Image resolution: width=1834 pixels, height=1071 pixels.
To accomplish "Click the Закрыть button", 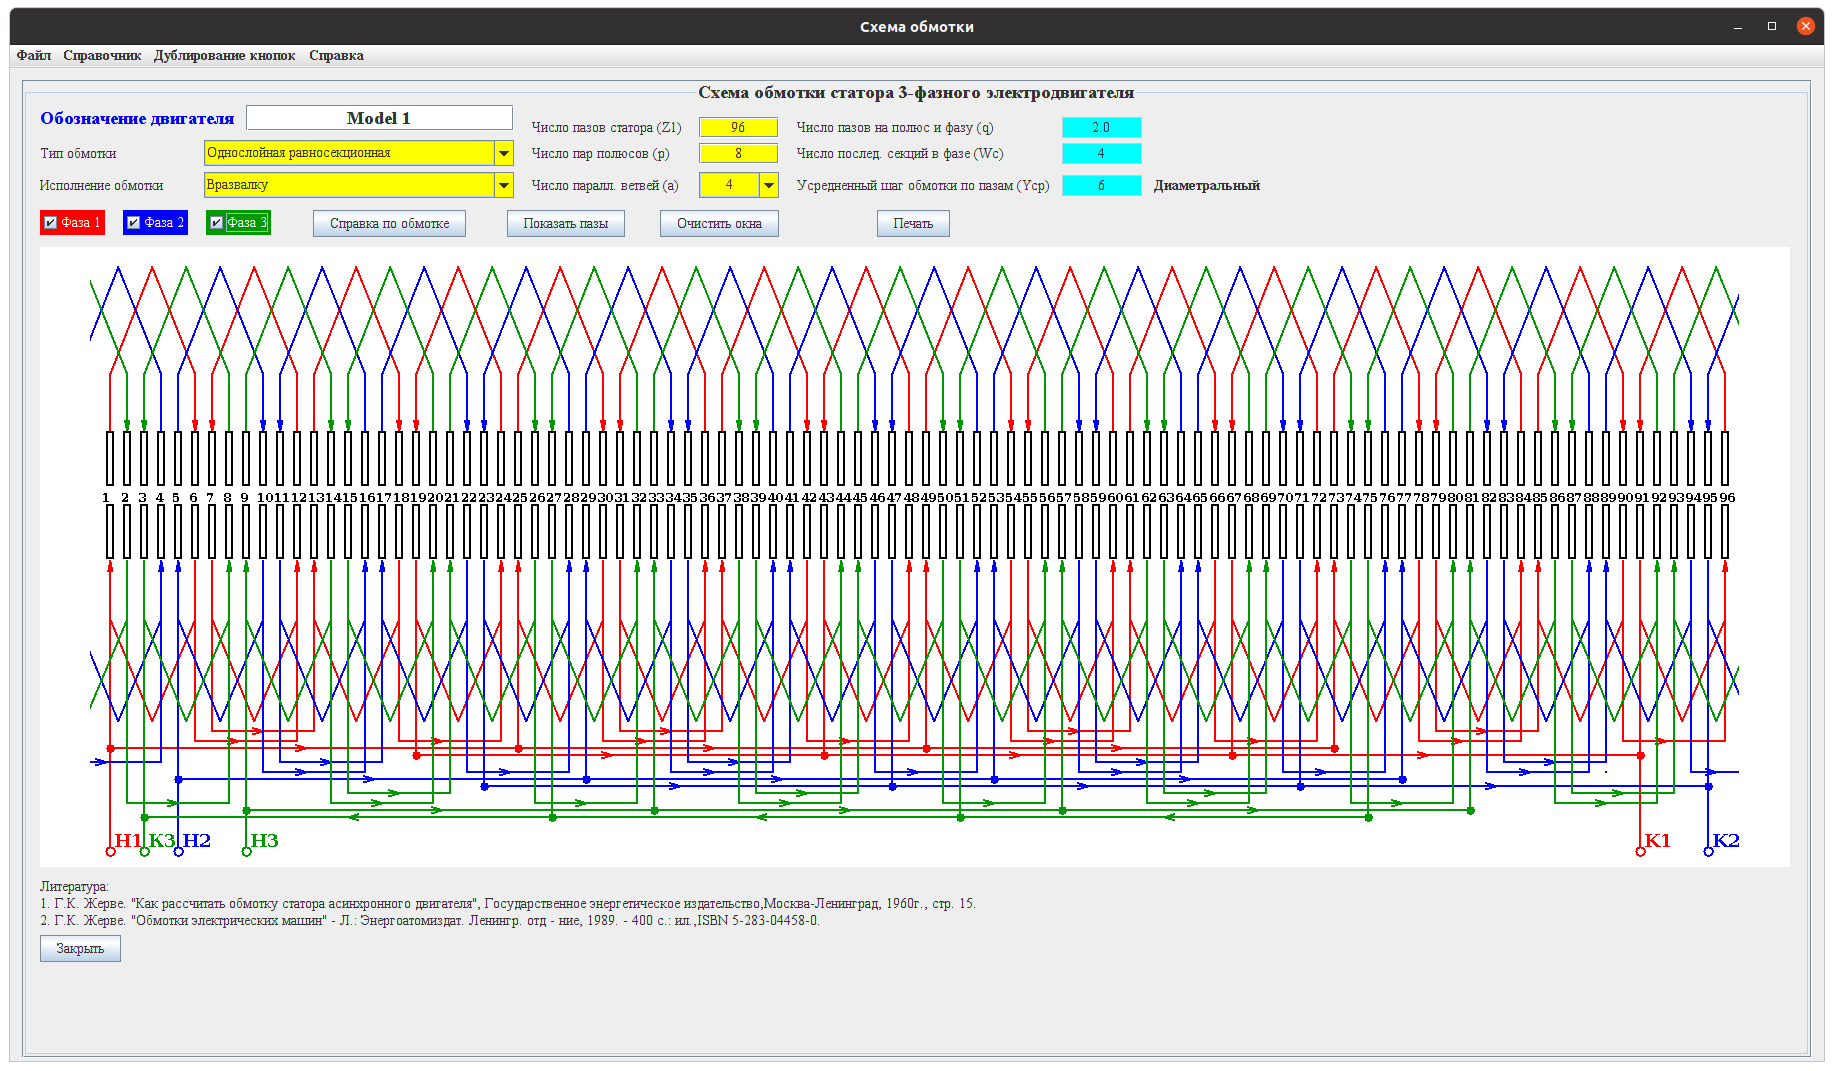I will tap(80, 949).
